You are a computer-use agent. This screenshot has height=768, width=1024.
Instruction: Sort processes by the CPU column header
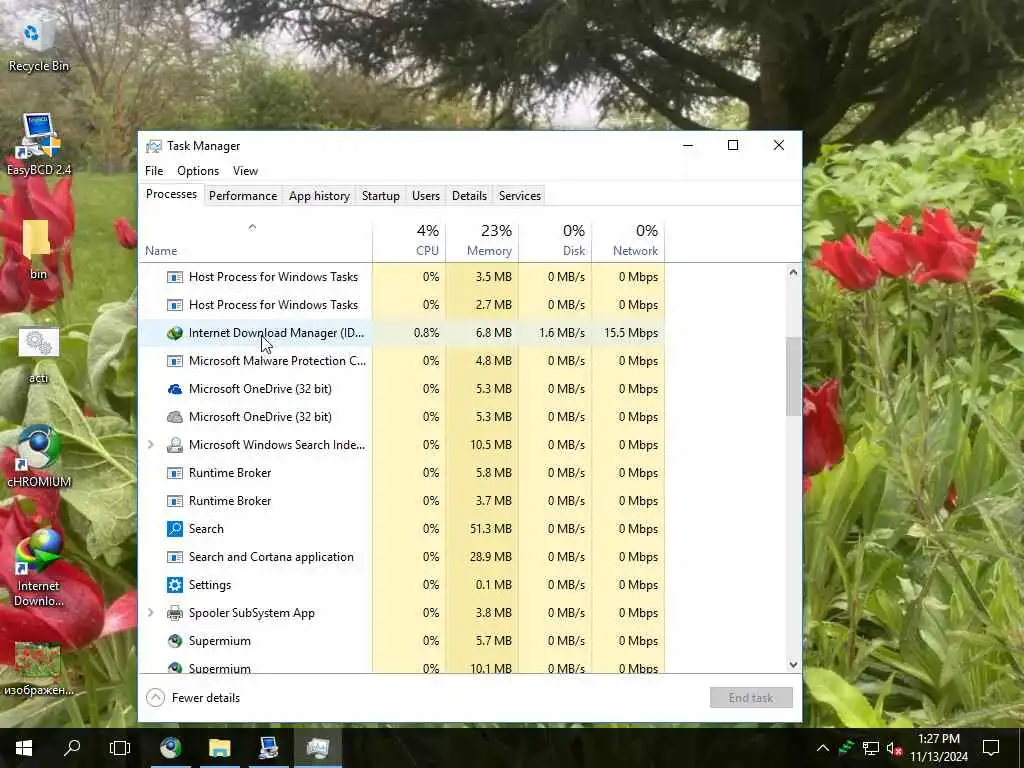click(x=409, y=240)
